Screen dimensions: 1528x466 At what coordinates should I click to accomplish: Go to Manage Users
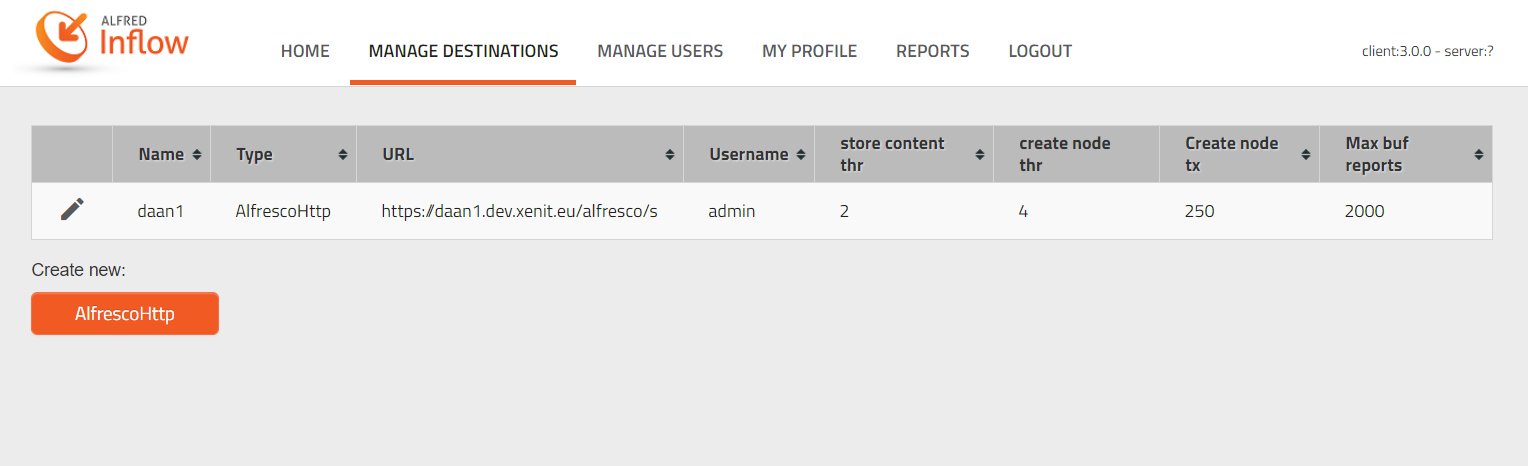click(x=660, y=51)
